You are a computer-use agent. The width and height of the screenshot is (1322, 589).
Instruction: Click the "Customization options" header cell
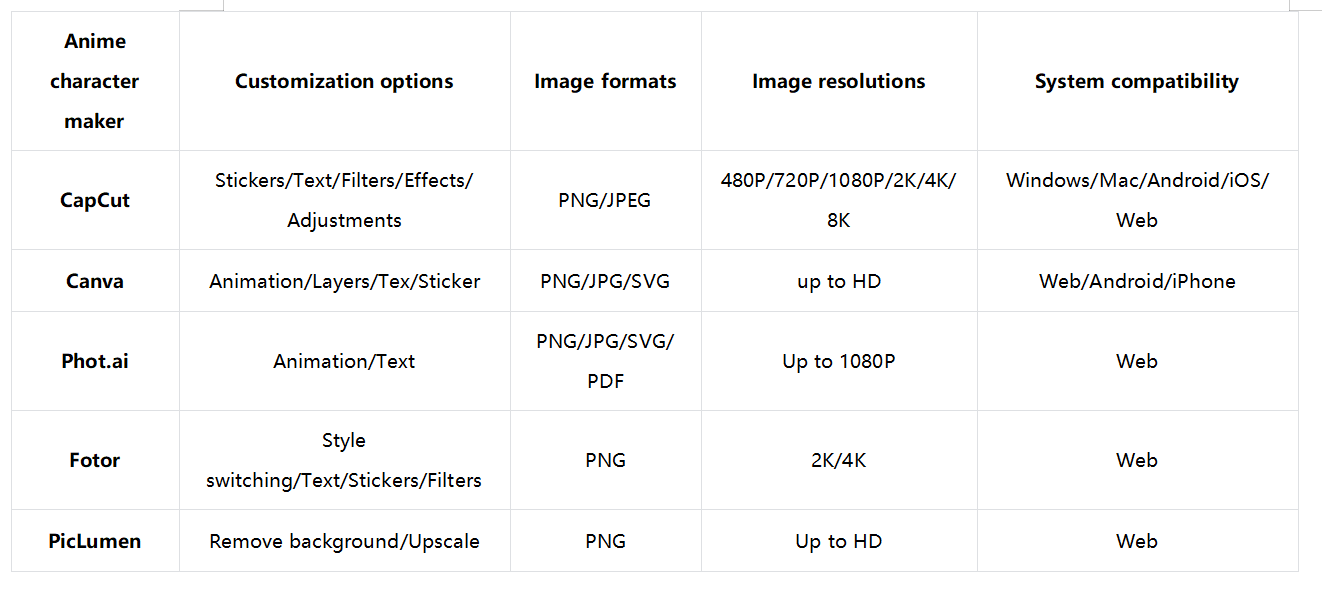344,81
